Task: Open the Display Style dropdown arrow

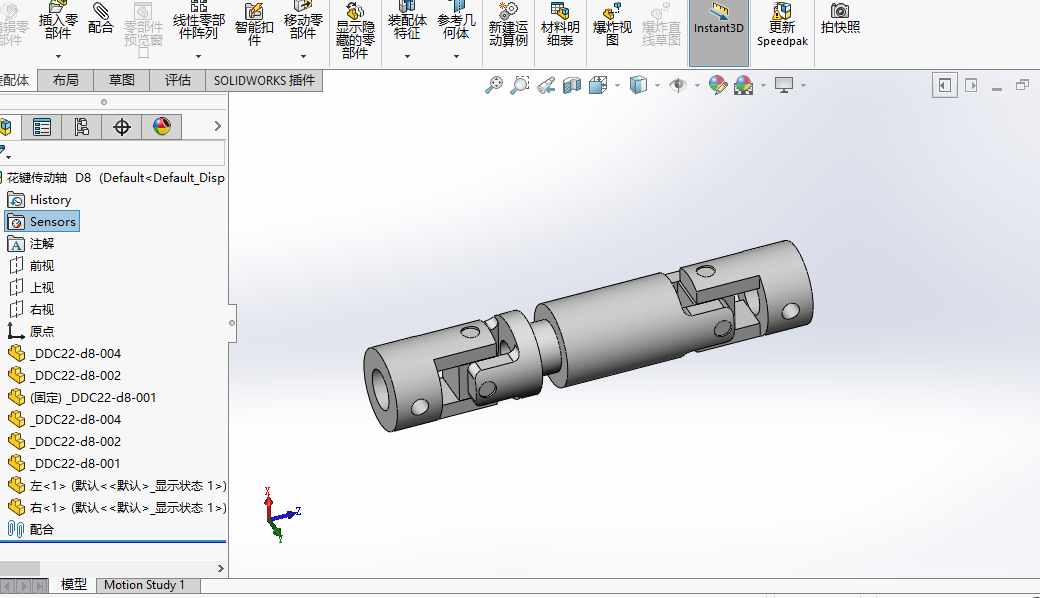Action: pos(657,86)
